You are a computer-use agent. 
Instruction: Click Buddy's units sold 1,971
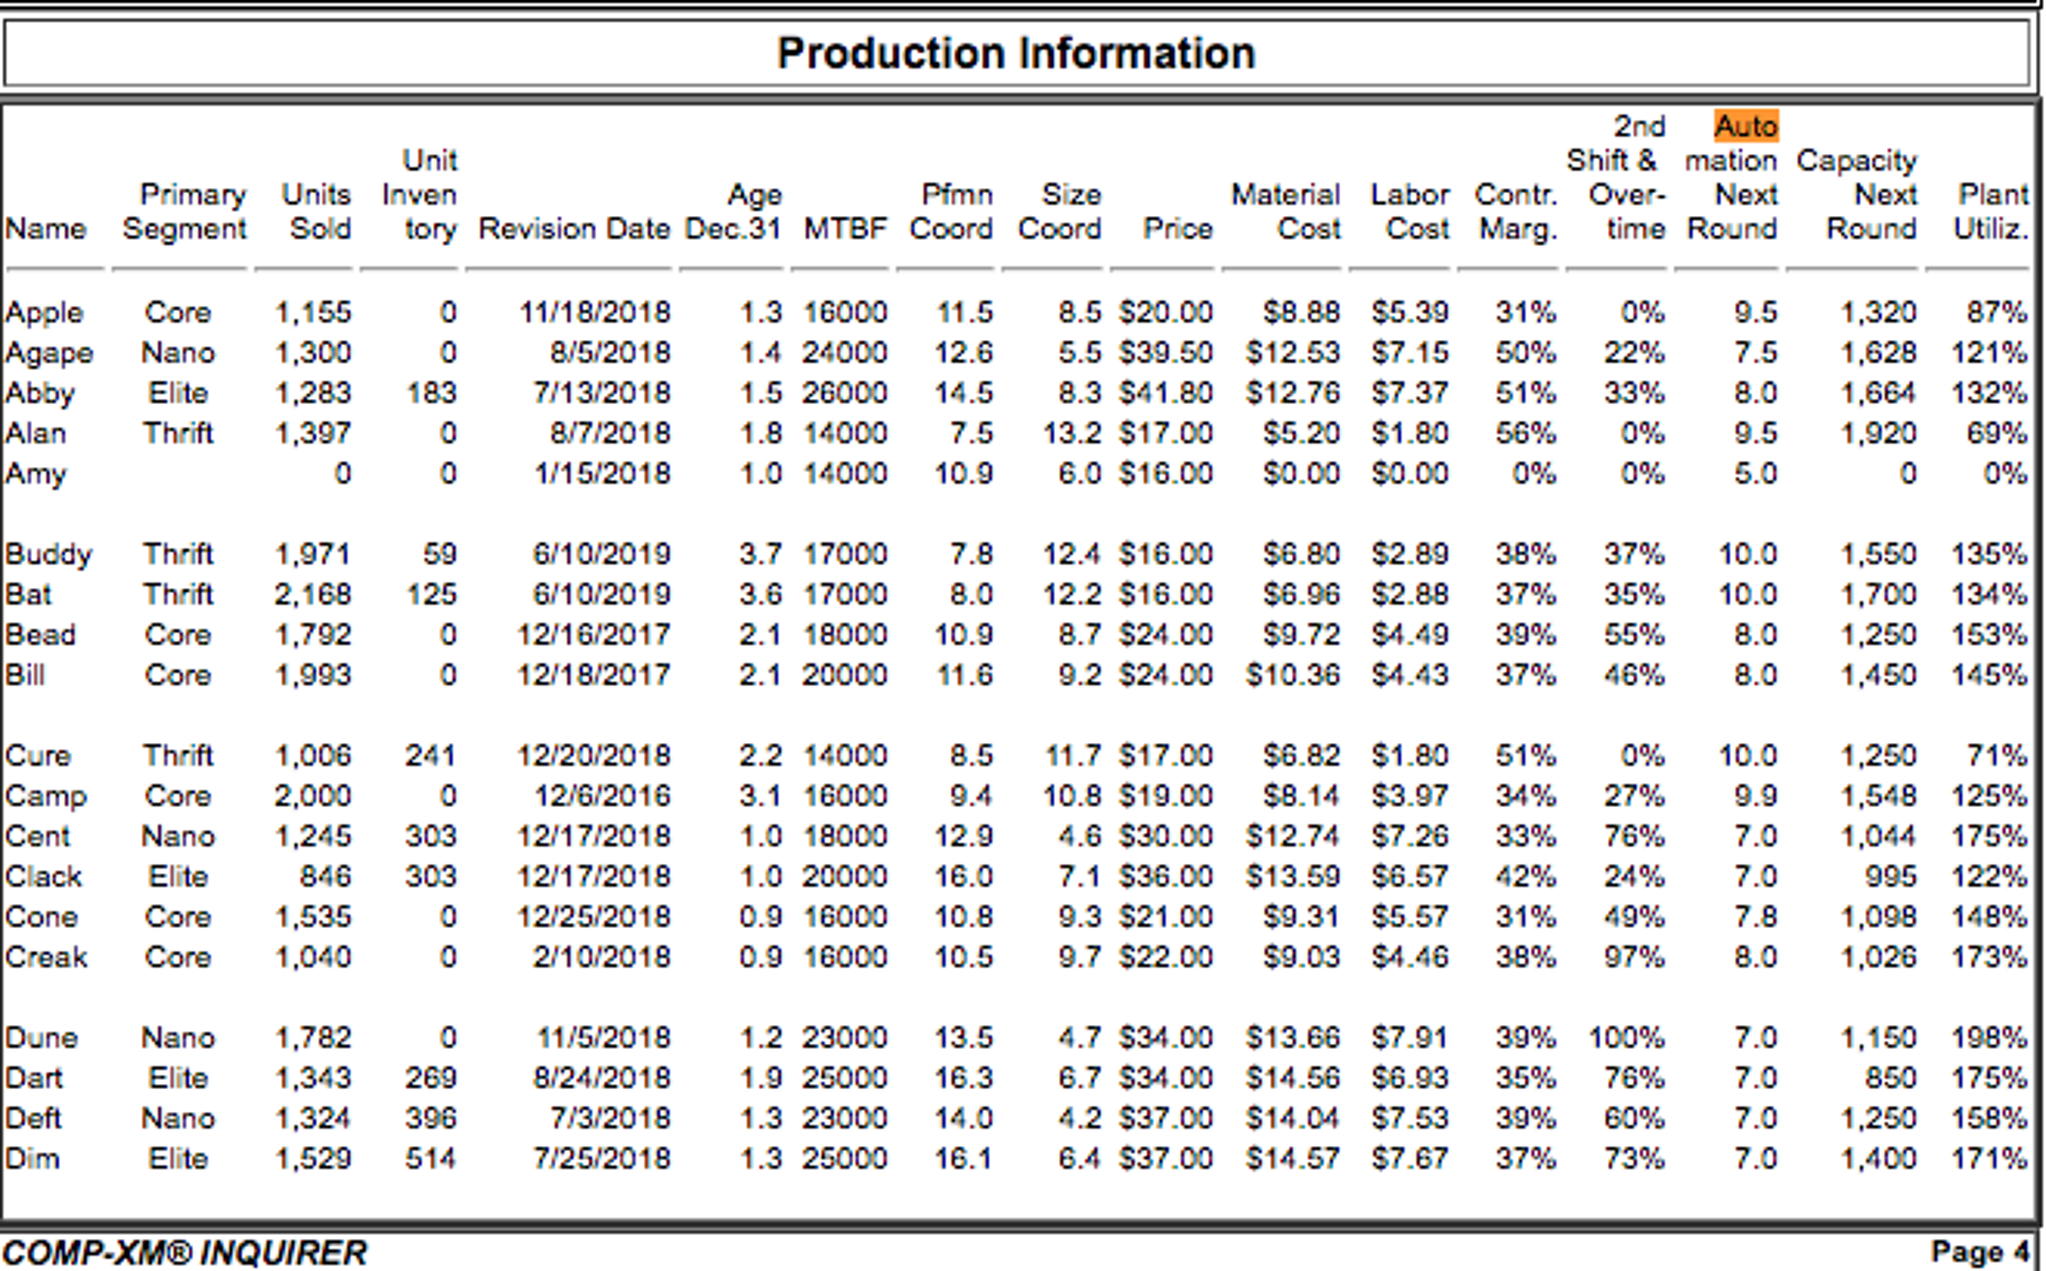coord(313,554)
